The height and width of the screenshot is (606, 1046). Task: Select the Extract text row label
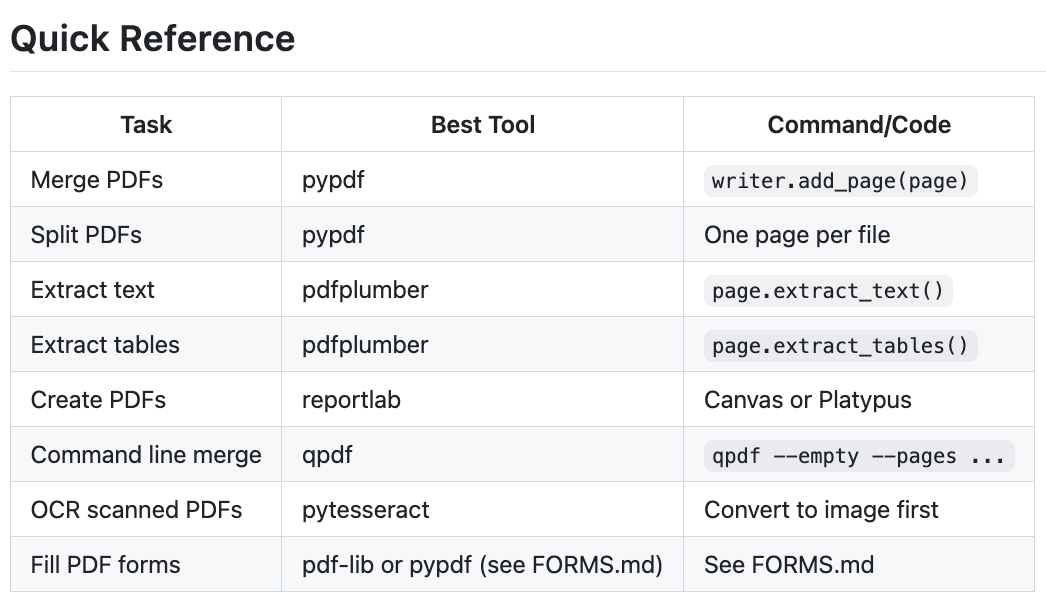tap(93, 290)
